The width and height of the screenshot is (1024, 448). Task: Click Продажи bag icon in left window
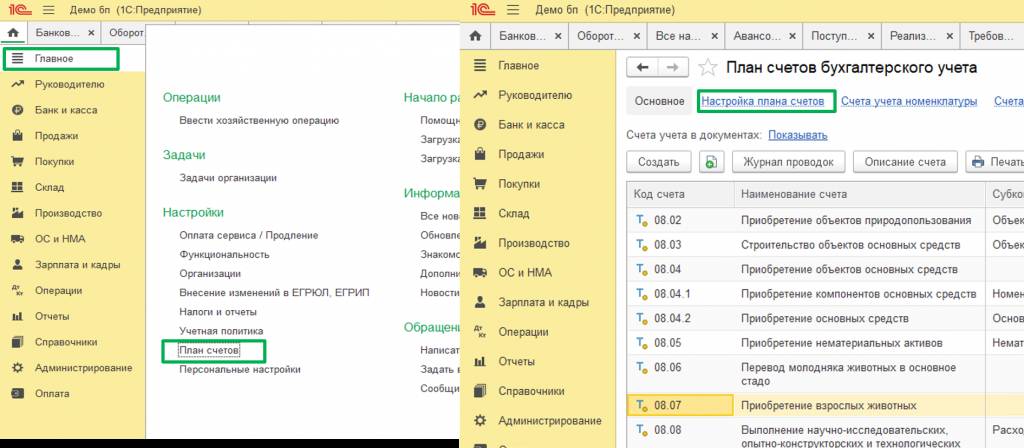click(18, 136)
